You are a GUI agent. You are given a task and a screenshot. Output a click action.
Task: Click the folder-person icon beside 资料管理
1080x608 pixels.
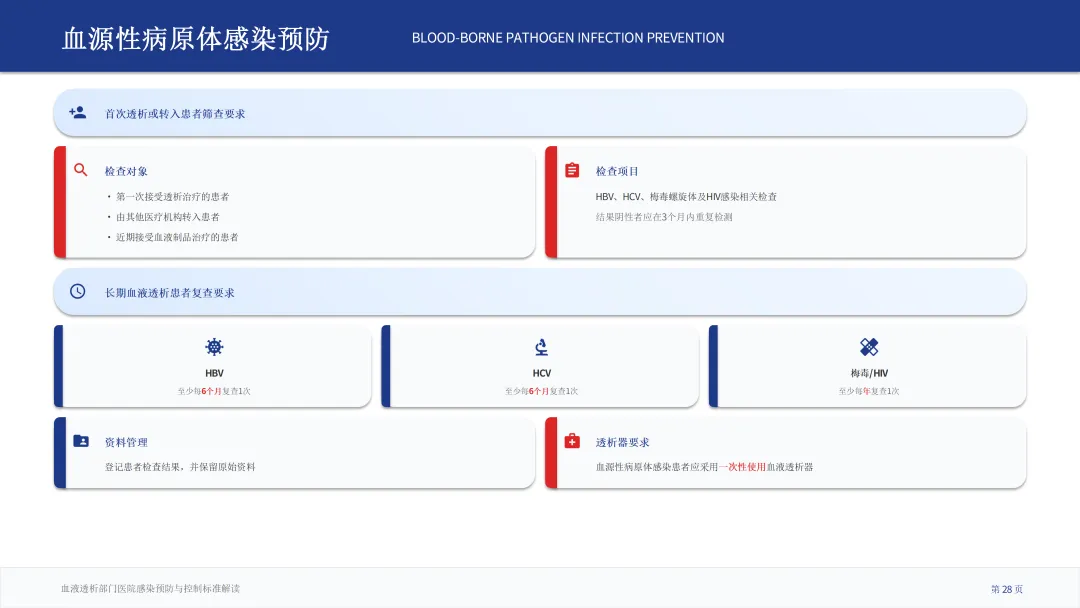pyautogui.click(x=81, y=441)
